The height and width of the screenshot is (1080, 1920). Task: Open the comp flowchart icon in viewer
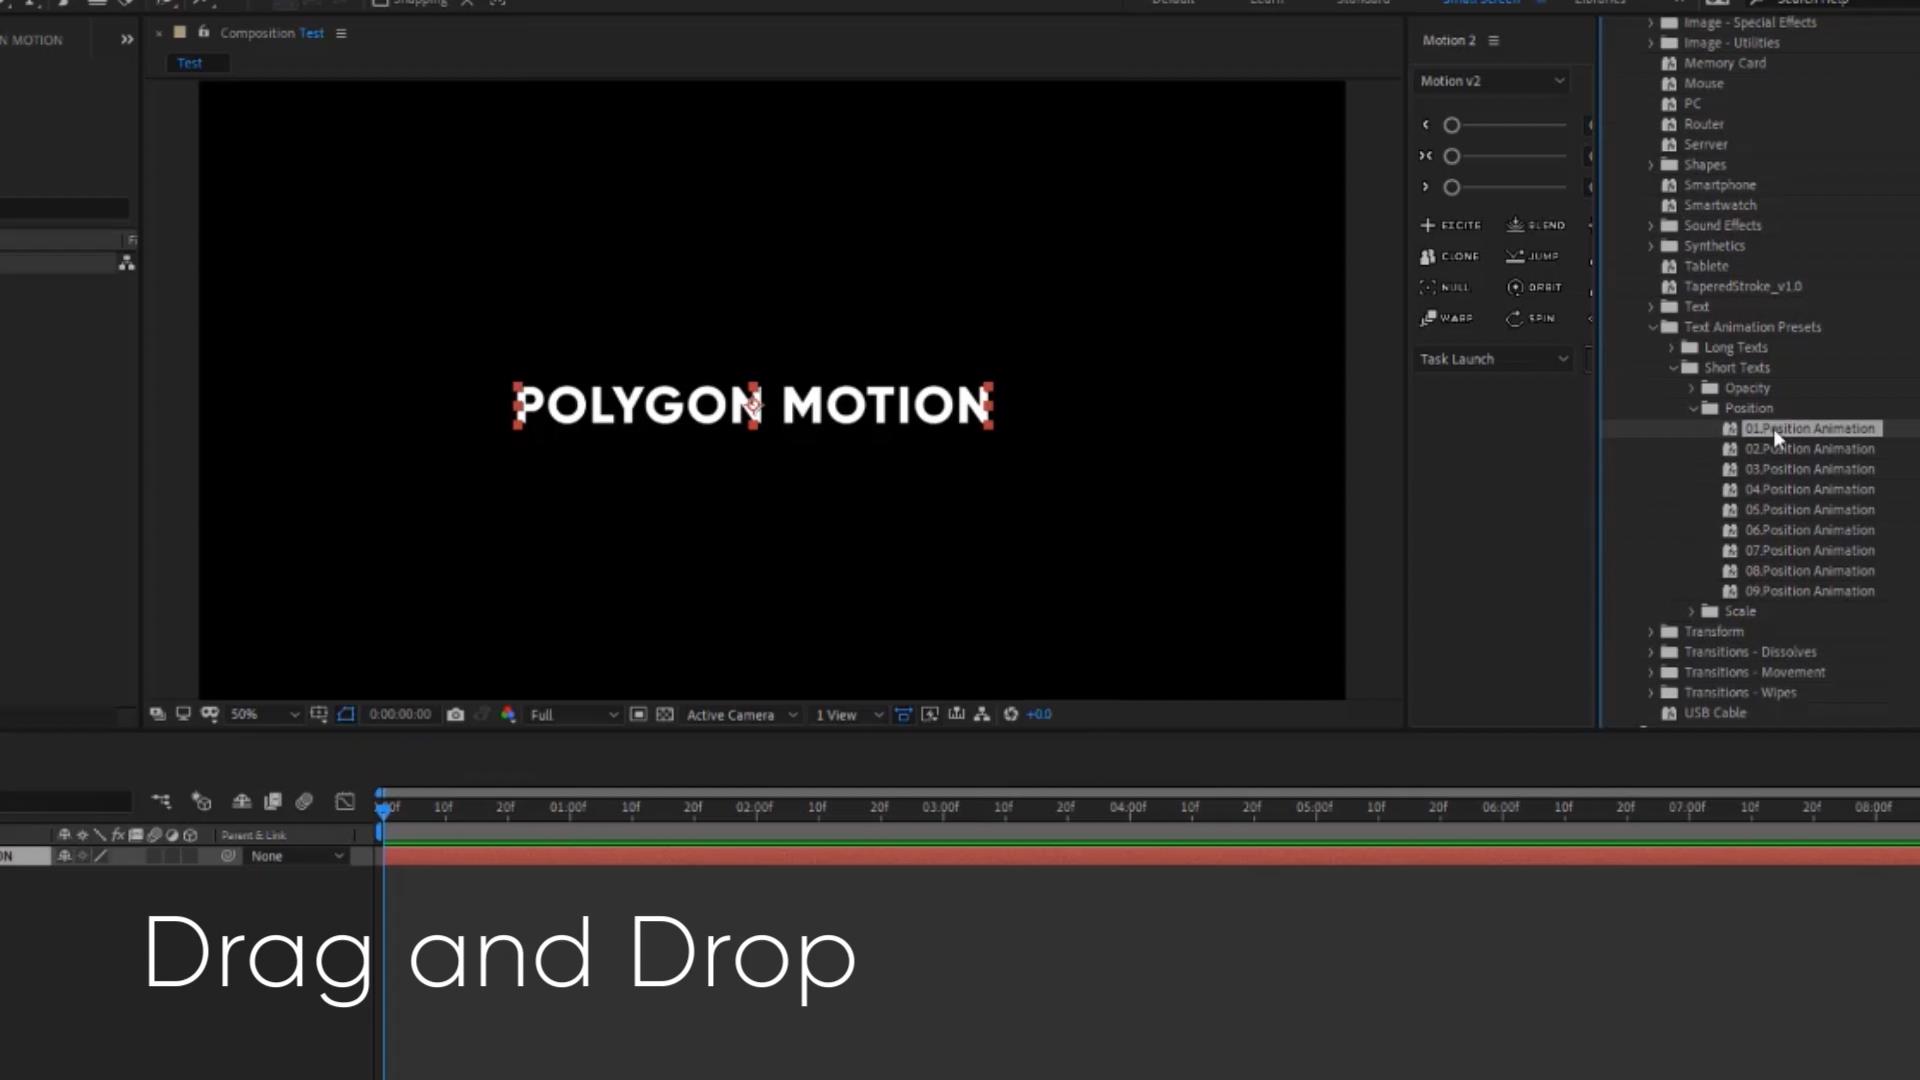tap(982, 714)
